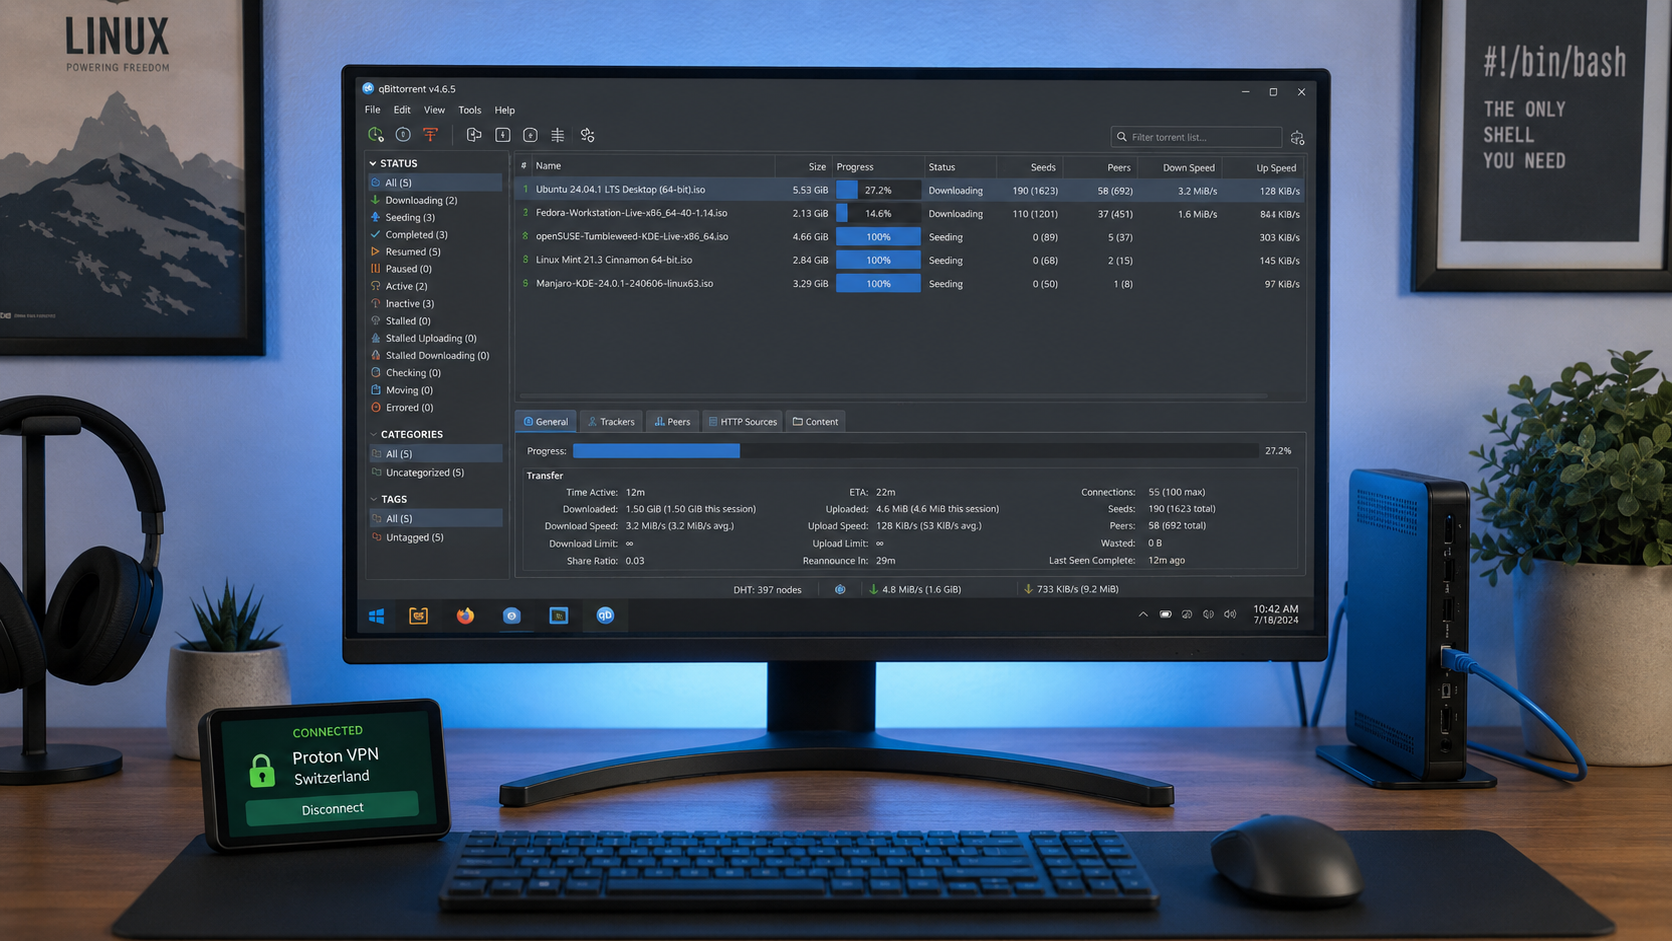
Task: Click the rounded-square toolbar icon left of the grid-lines icon
Action: [530, 135]
